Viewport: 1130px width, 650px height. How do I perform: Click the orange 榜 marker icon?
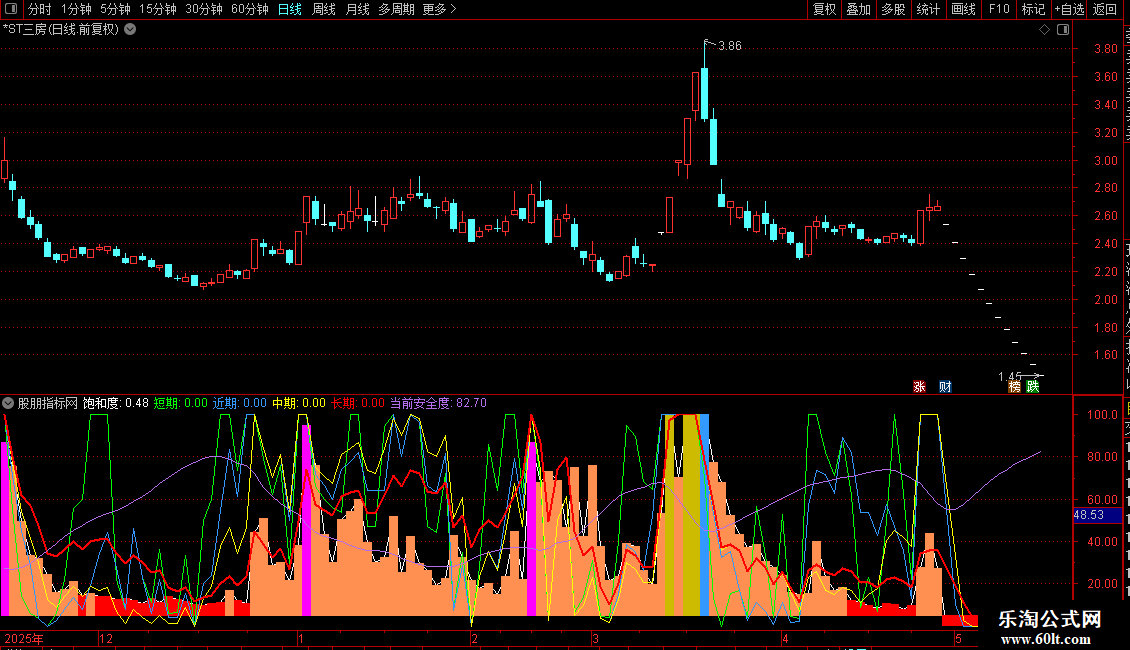1015,387
